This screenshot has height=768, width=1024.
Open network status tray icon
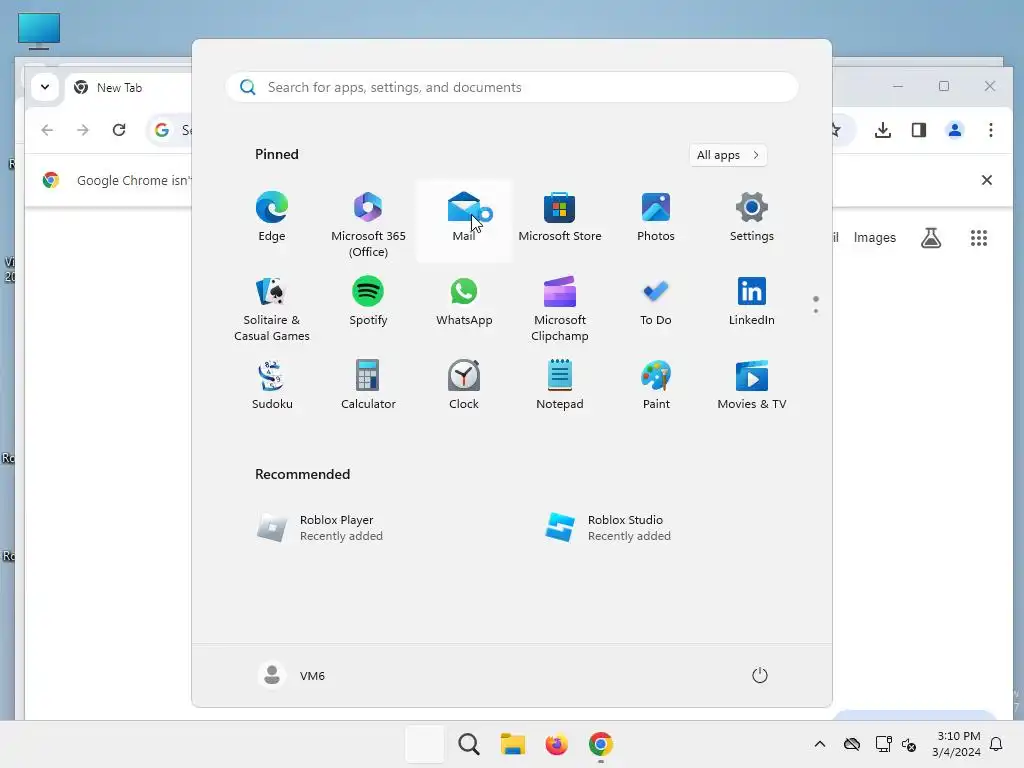click(884, 744)
